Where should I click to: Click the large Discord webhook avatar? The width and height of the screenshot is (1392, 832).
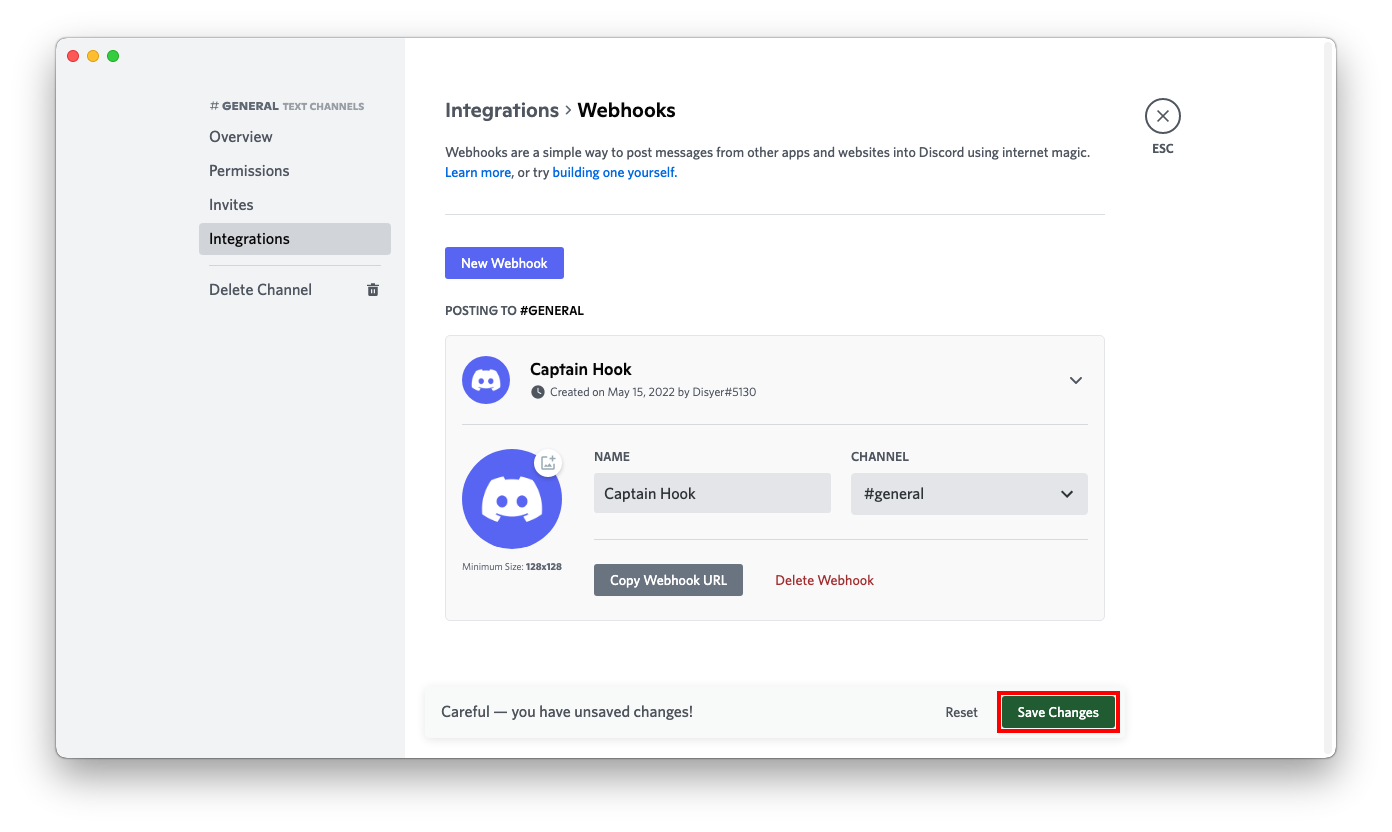point(511,500)
